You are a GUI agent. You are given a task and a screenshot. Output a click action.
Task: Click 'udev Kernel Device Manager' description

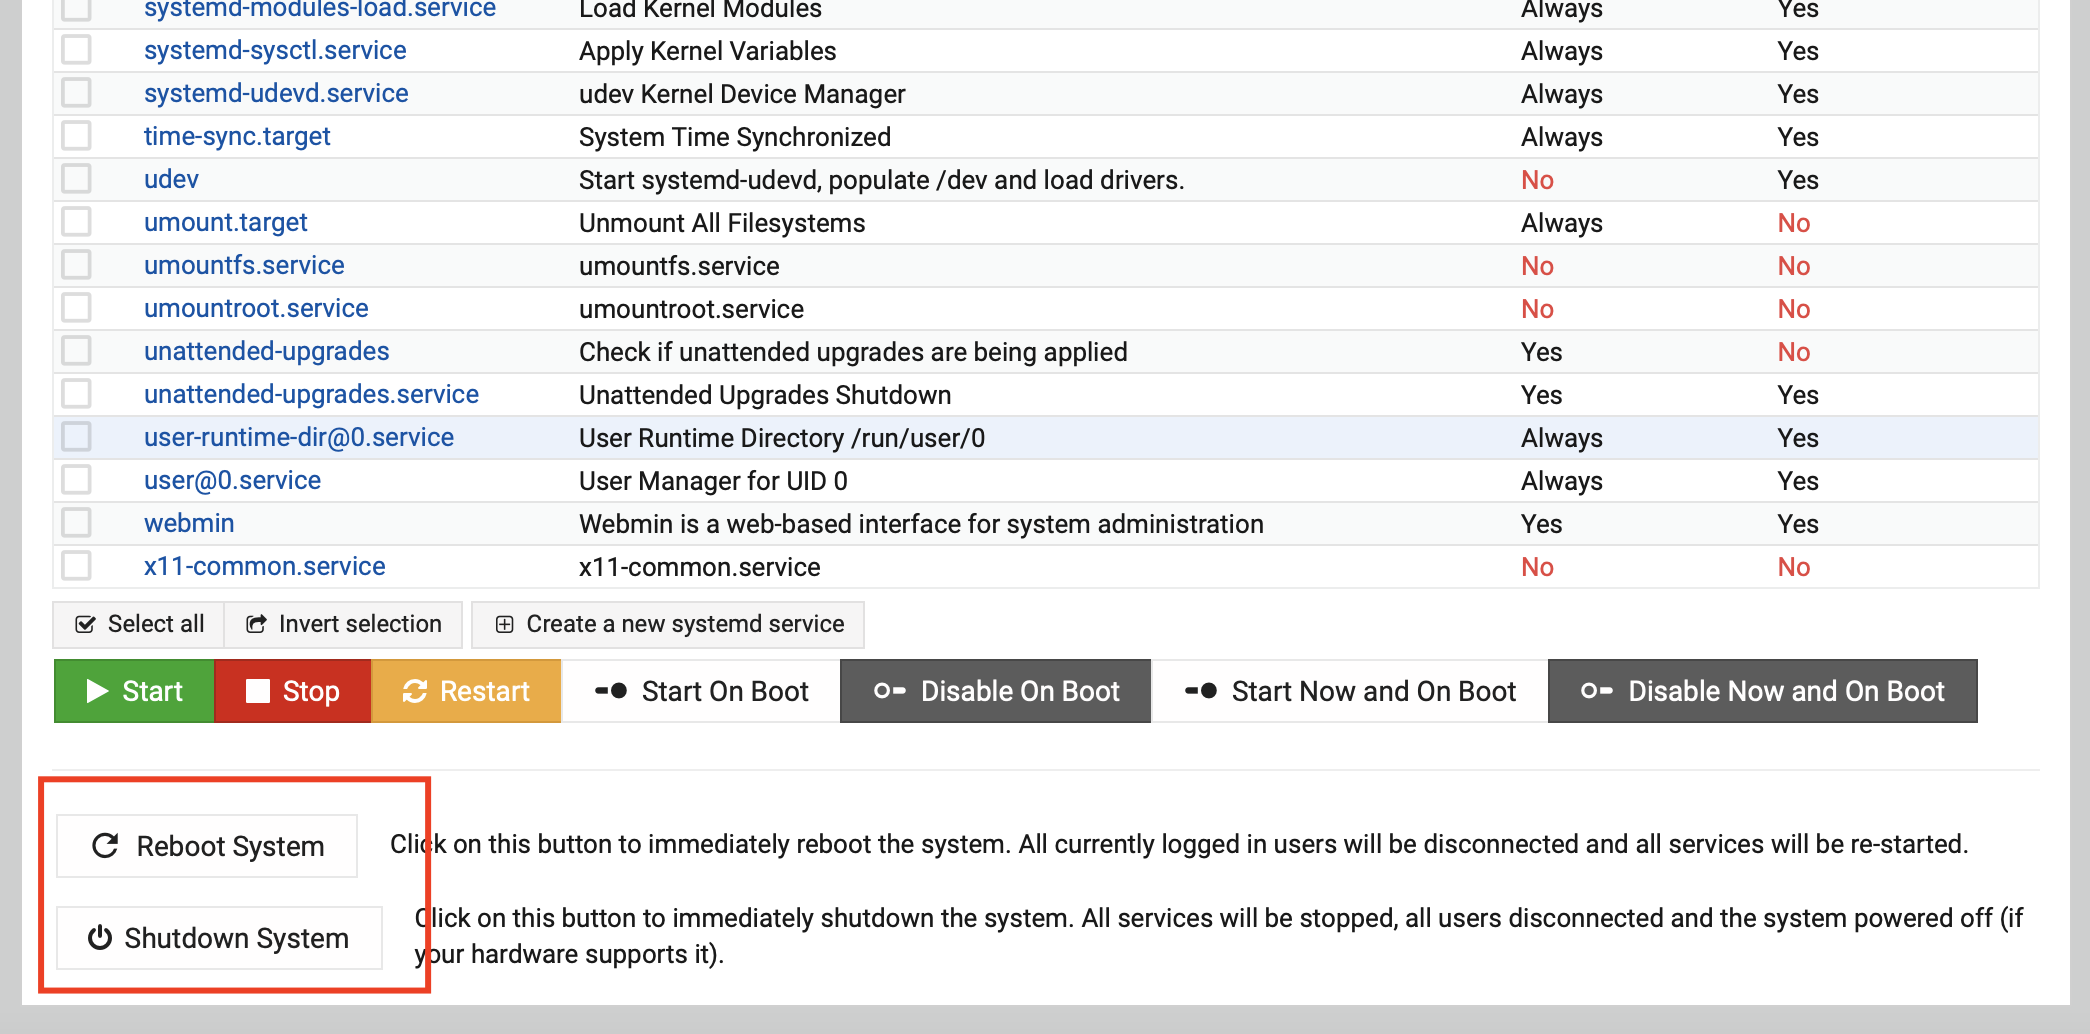tap(742, 94)
